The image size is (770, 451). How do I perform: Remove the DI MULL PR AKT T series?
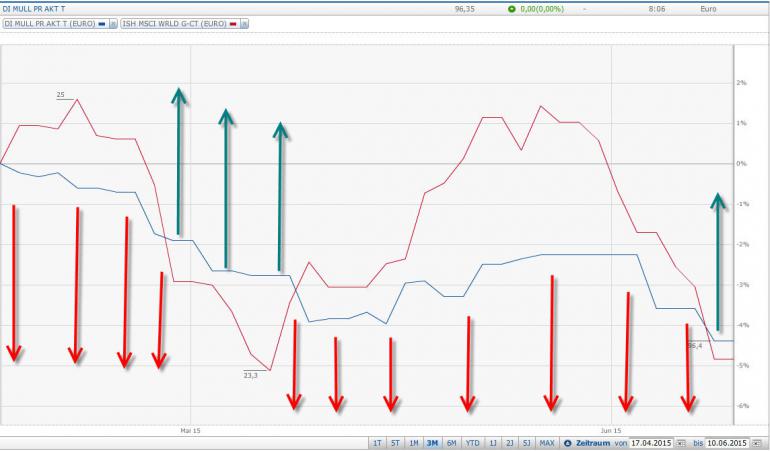(x=113, y=24)
